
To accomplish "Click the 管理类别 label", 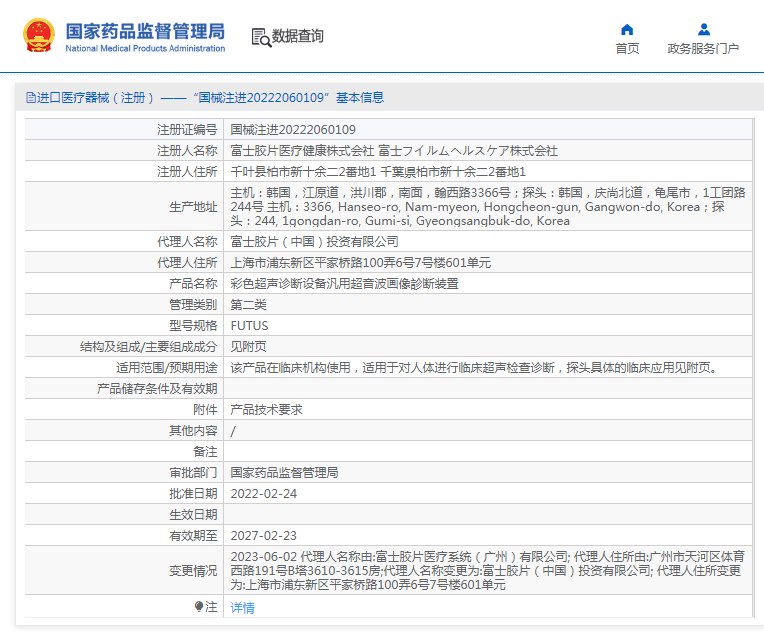I will (193, 305).
